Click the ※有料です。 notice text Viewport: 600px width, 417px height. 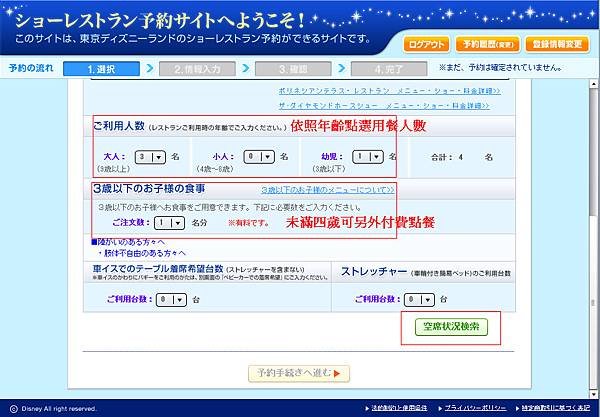[x=249, y=223]
